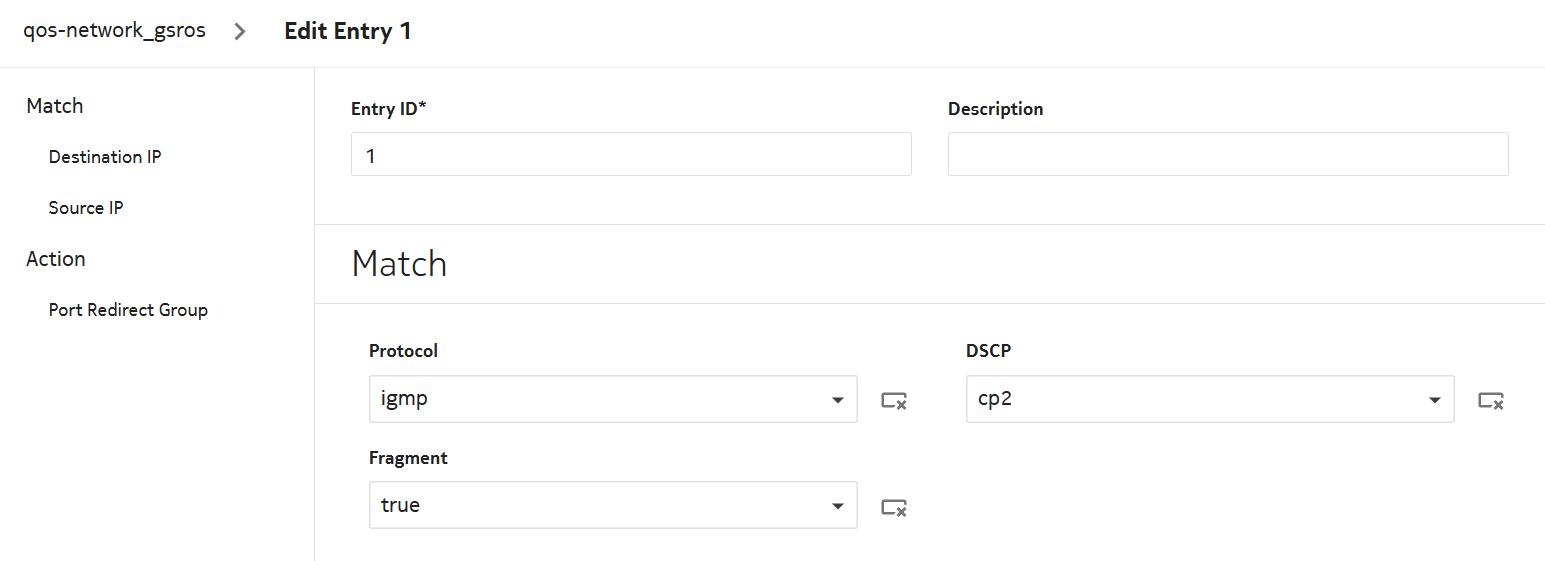
Task: Open Port Redirect Group in sidebar
Action: point(128,310)
